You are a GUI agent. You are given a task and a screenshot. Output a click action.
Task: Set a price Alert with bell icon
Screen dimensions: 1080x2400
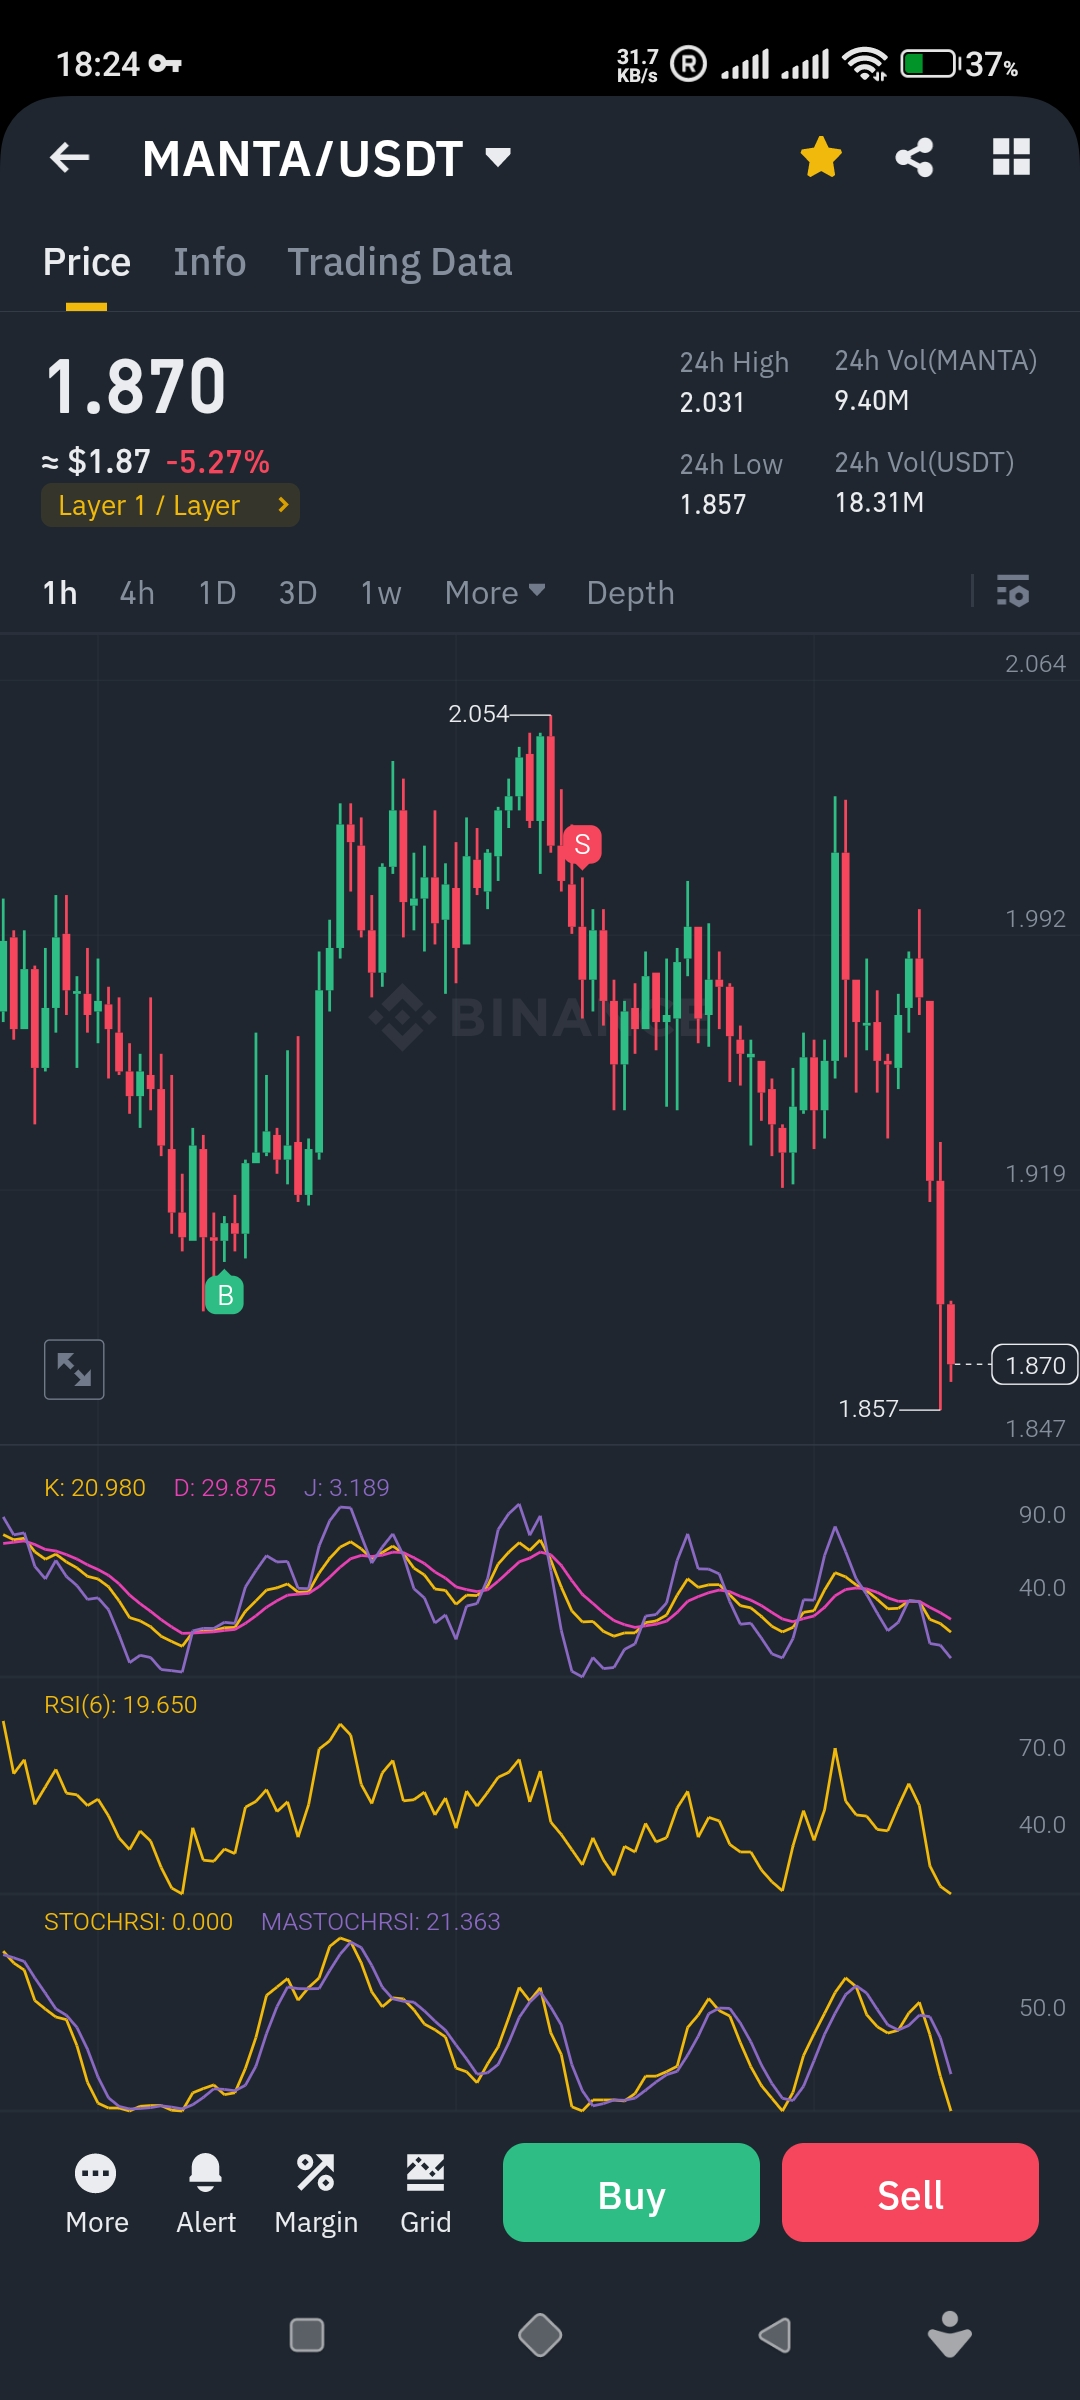(206, 2195)
